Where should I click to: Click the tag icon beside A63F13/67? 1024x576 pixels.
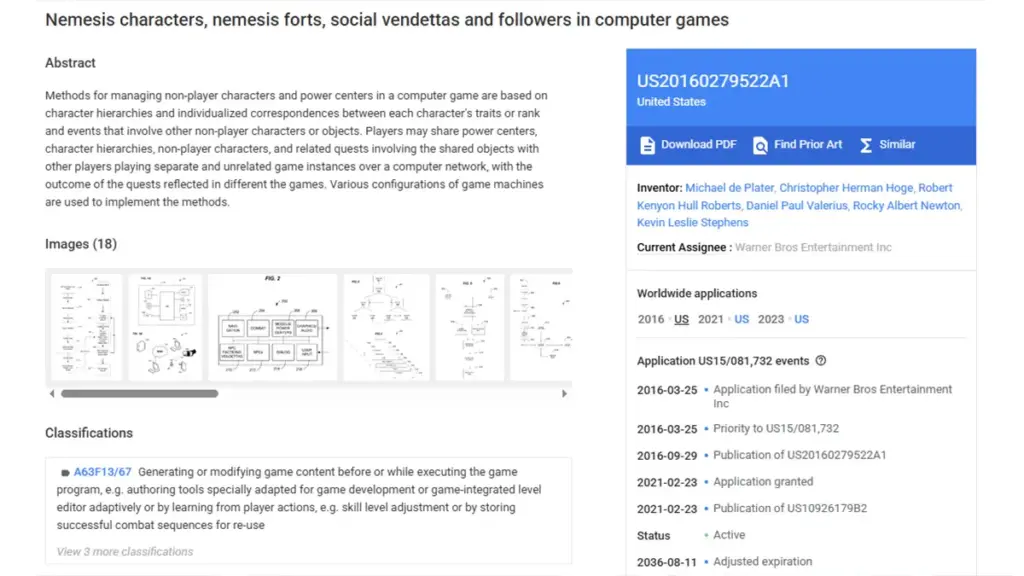[x=65, y=472]
